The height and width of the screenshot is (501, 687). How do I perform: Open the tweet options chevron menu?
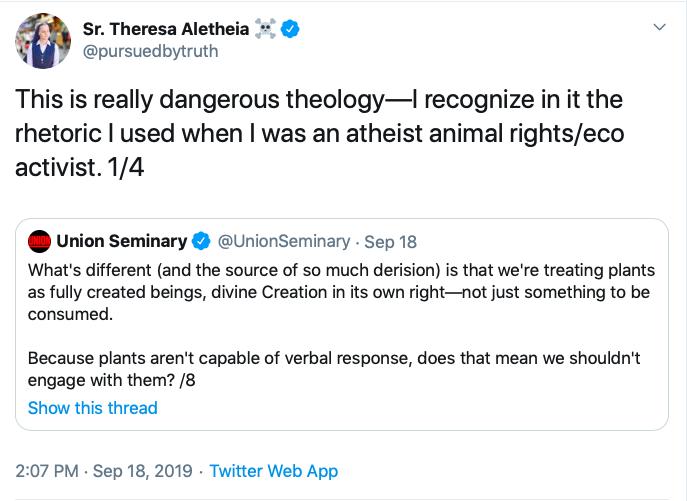coord(659,27)
